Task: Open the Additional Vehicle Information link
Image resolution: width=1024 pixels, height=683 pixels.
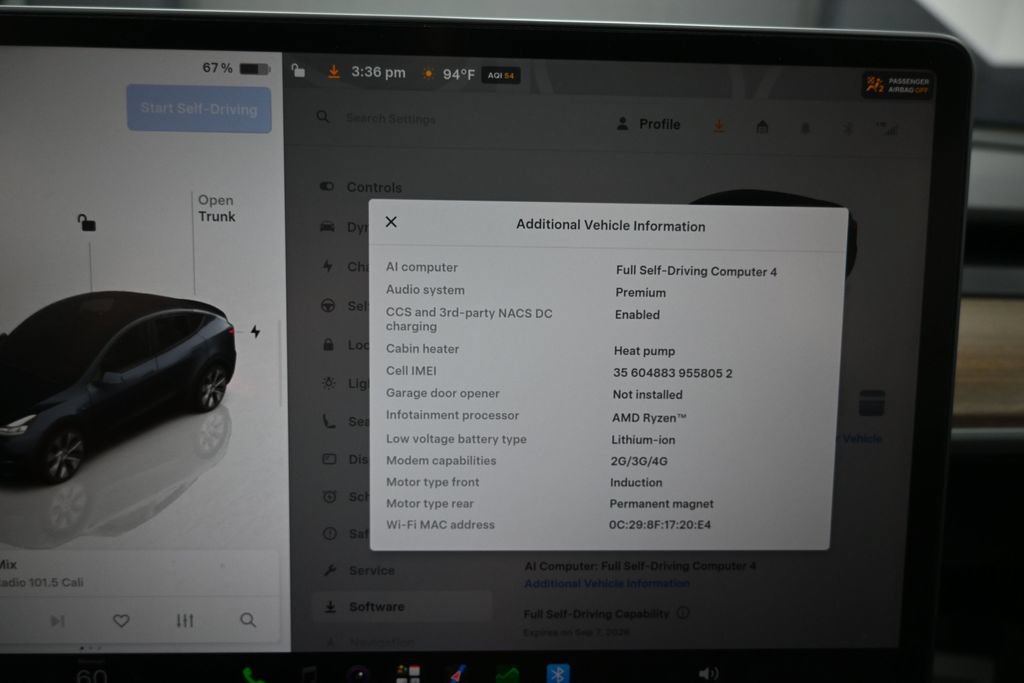Action: [607, 583]
